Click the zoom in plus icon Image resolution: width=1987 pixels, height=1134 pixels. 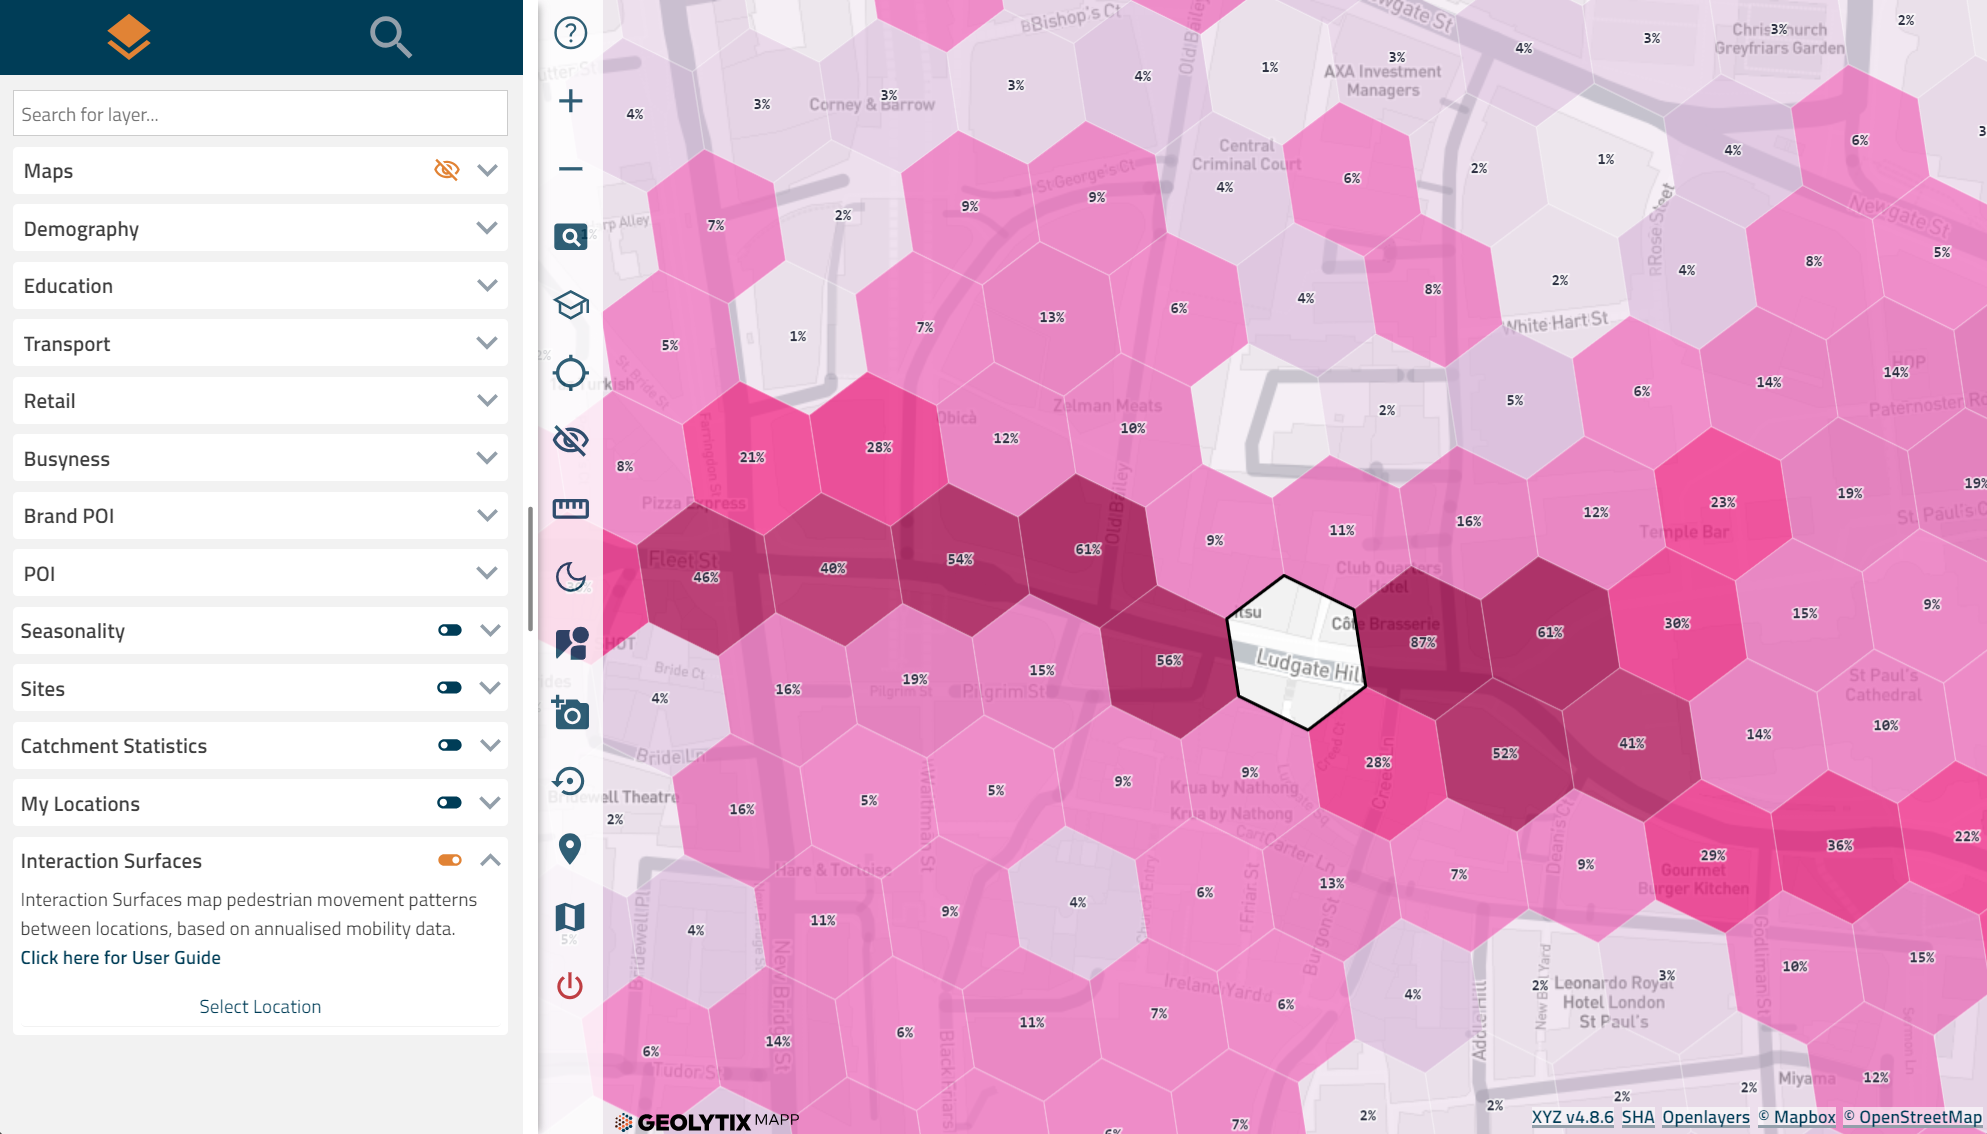(570, 101)
